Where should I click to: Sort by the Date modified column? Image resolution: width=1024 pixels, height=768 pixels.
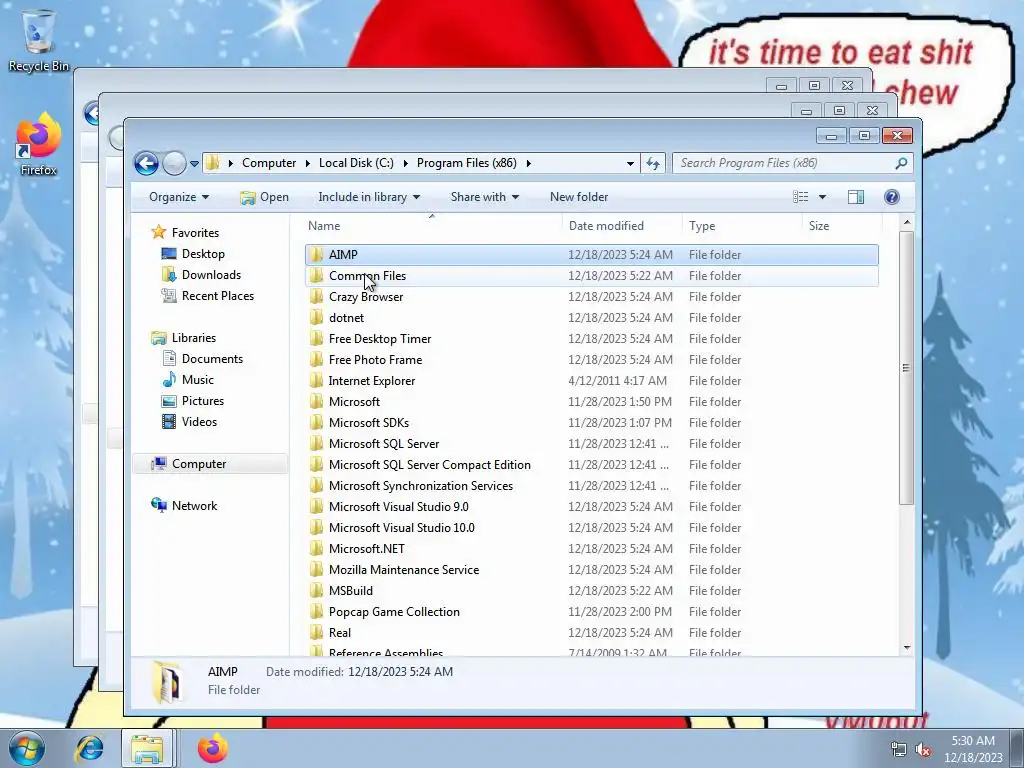coord(622,226)
